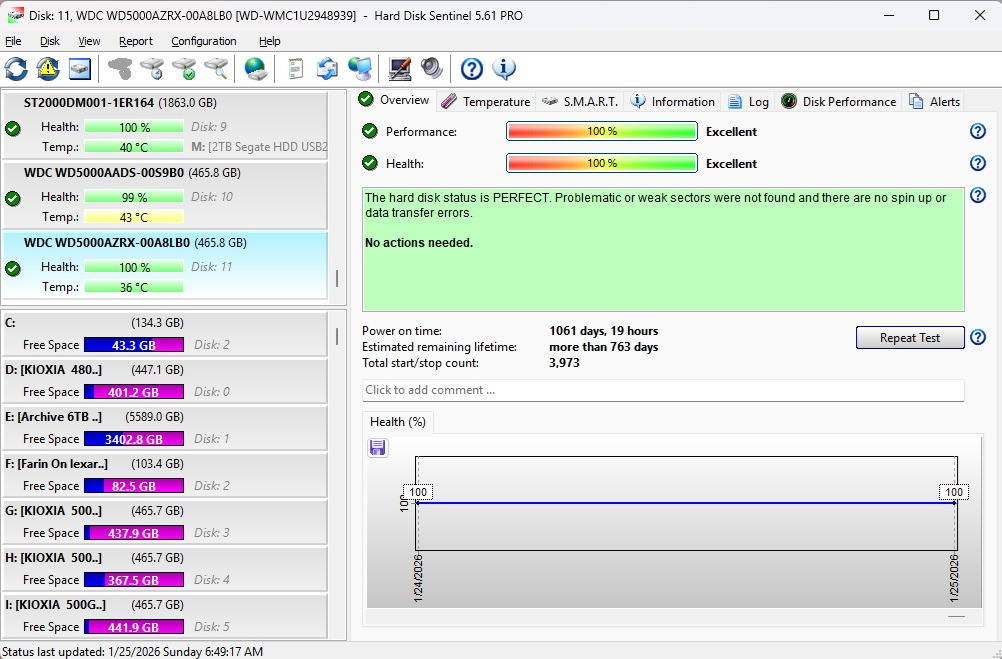This screenshot has height=659, width=1002.
Task: Open the report document icon
Action: point(295,69)
